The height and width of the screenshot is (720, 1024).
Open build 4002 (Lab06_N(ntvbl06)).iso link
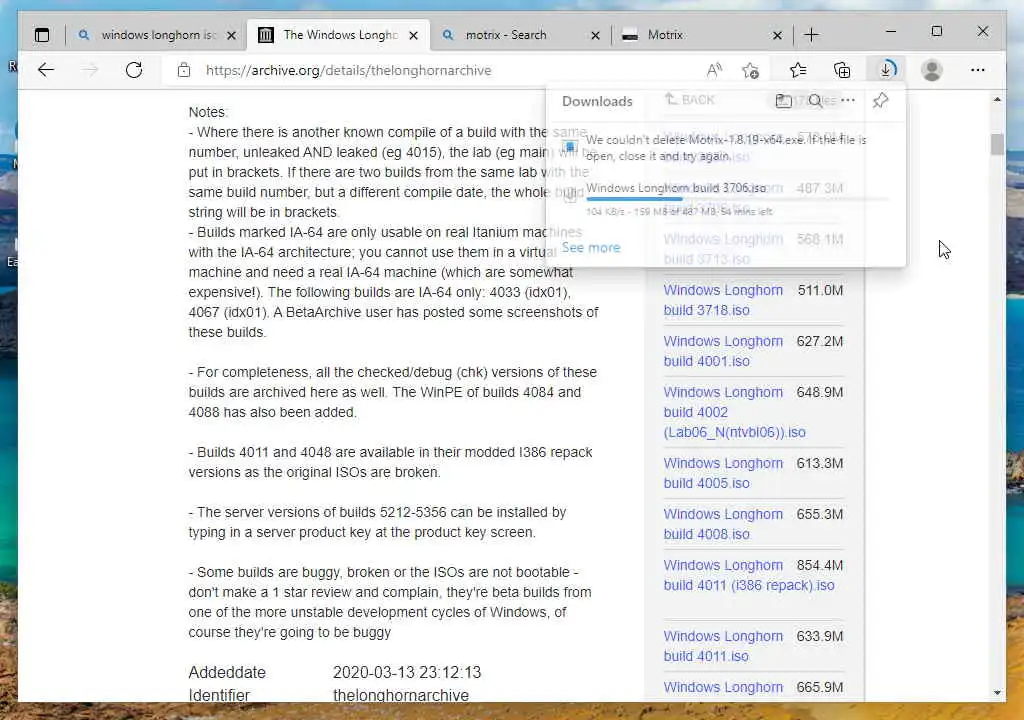pos(734,412)
